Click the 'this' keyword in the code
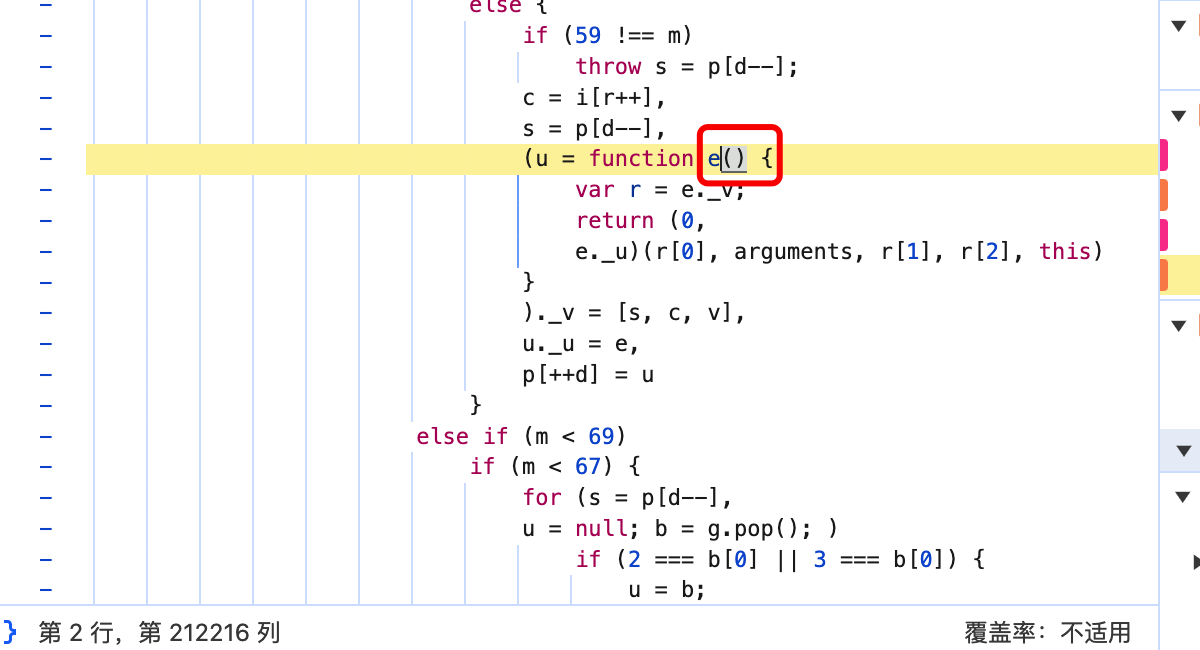 coord(1066,251)
